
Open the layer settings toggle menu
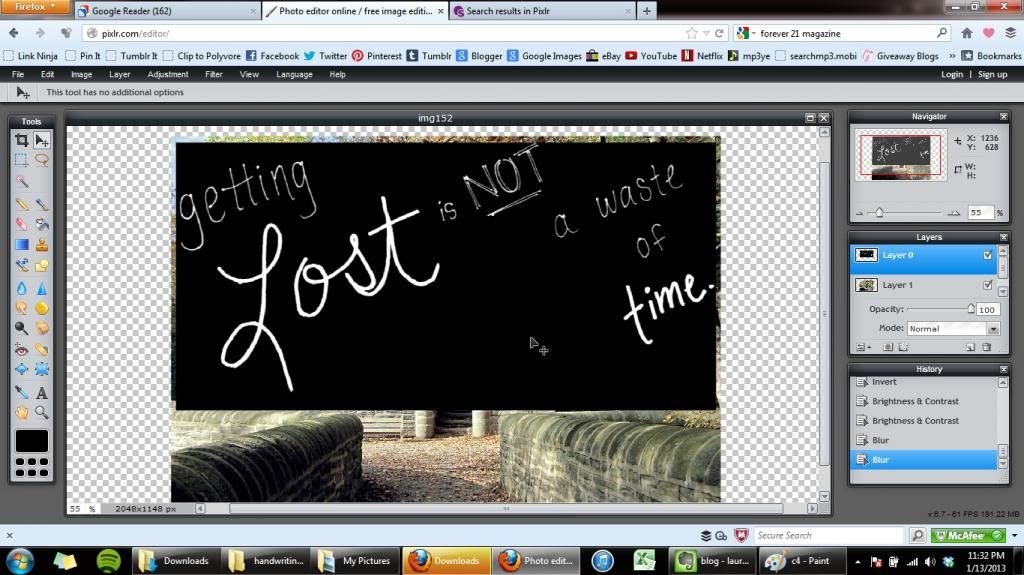coord(863,348)
